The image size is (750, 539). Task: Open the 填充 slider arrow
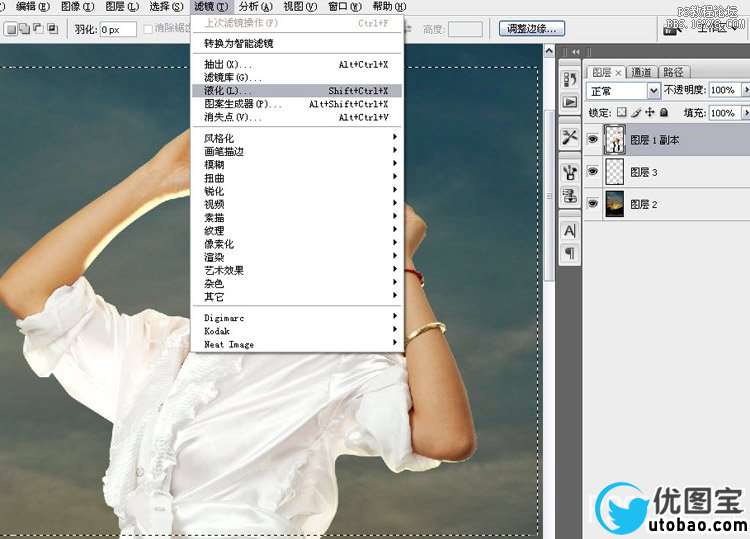pos(745,113)
